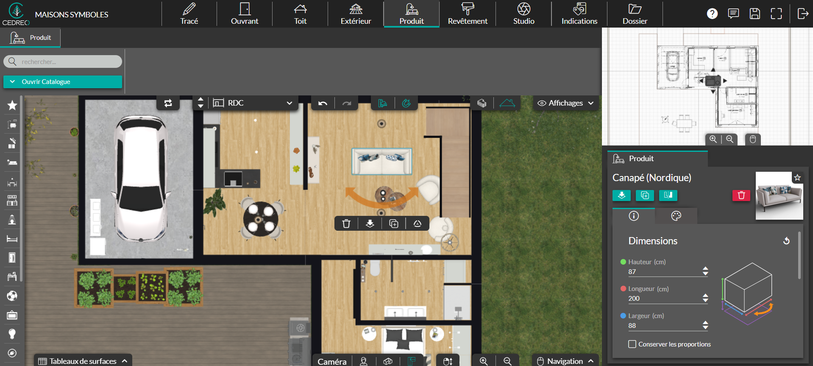The image size is (813, 366).
Task: Open the favorites star category
Action: 12,106
